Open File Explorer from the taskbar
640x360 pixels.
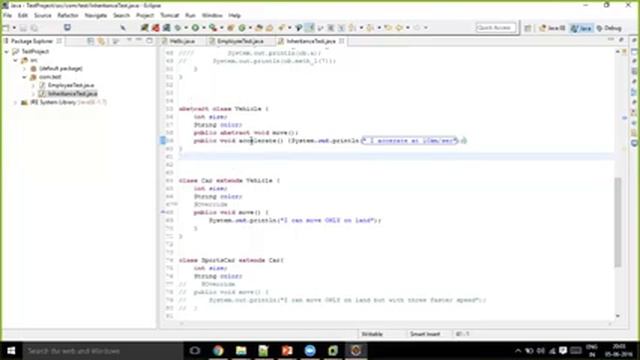pyautogui.click(x=241, y=350)
